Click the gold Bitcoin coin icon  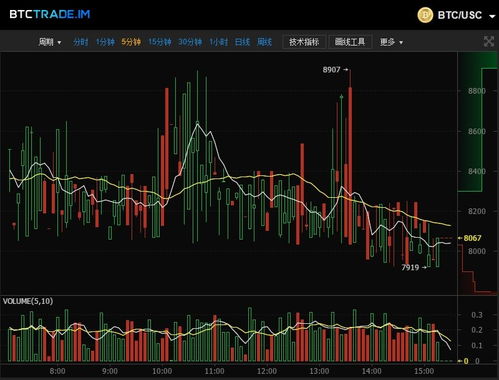coord(425,15)
